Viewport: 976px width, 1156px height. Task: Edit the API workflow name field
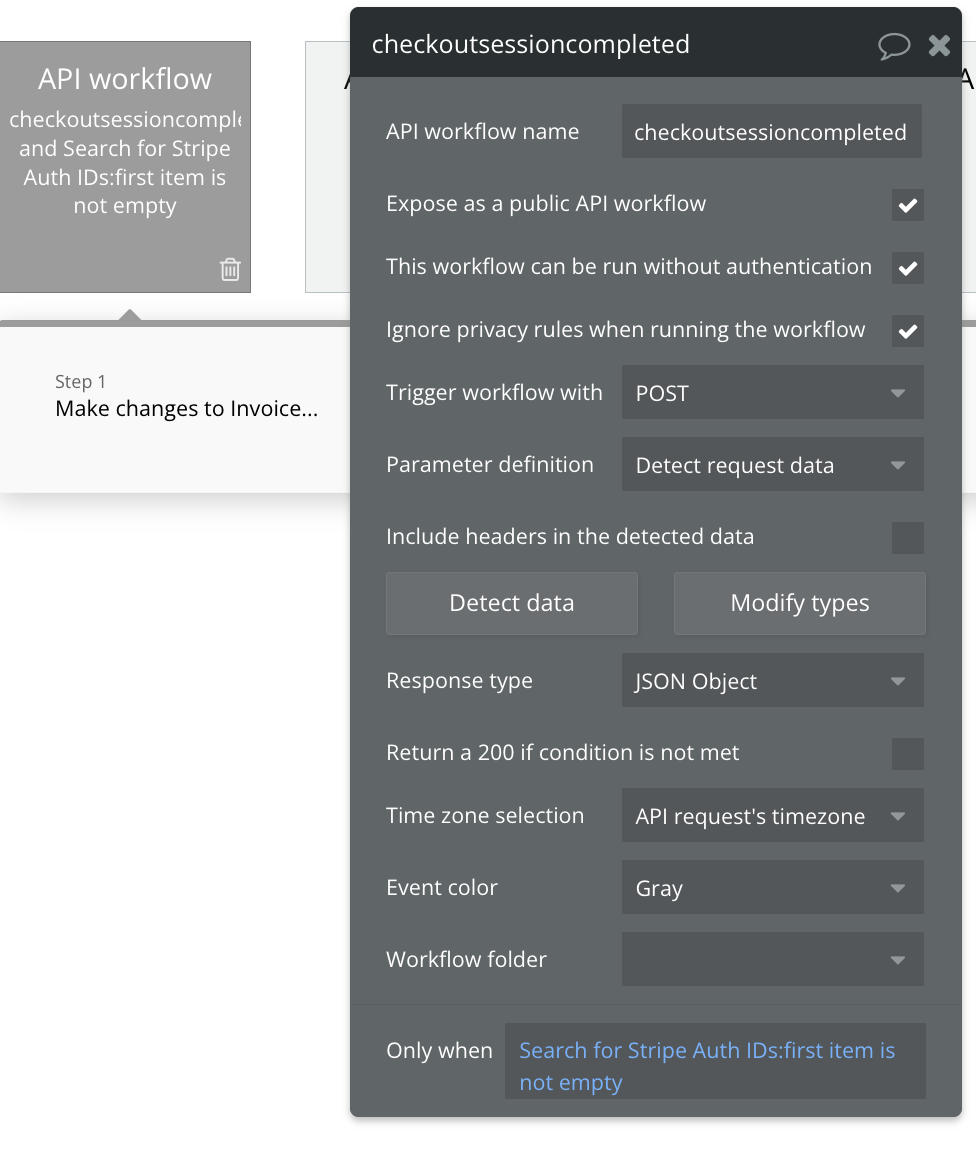(x=771, y=132)
